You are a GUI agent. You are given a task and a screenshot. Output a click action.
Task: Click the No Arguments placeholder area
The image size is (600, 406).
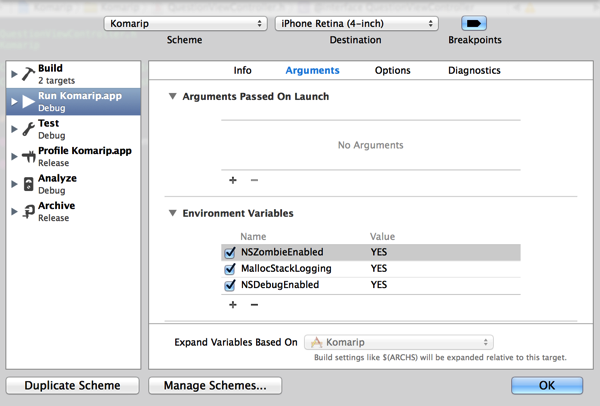[x=370, y=145]
